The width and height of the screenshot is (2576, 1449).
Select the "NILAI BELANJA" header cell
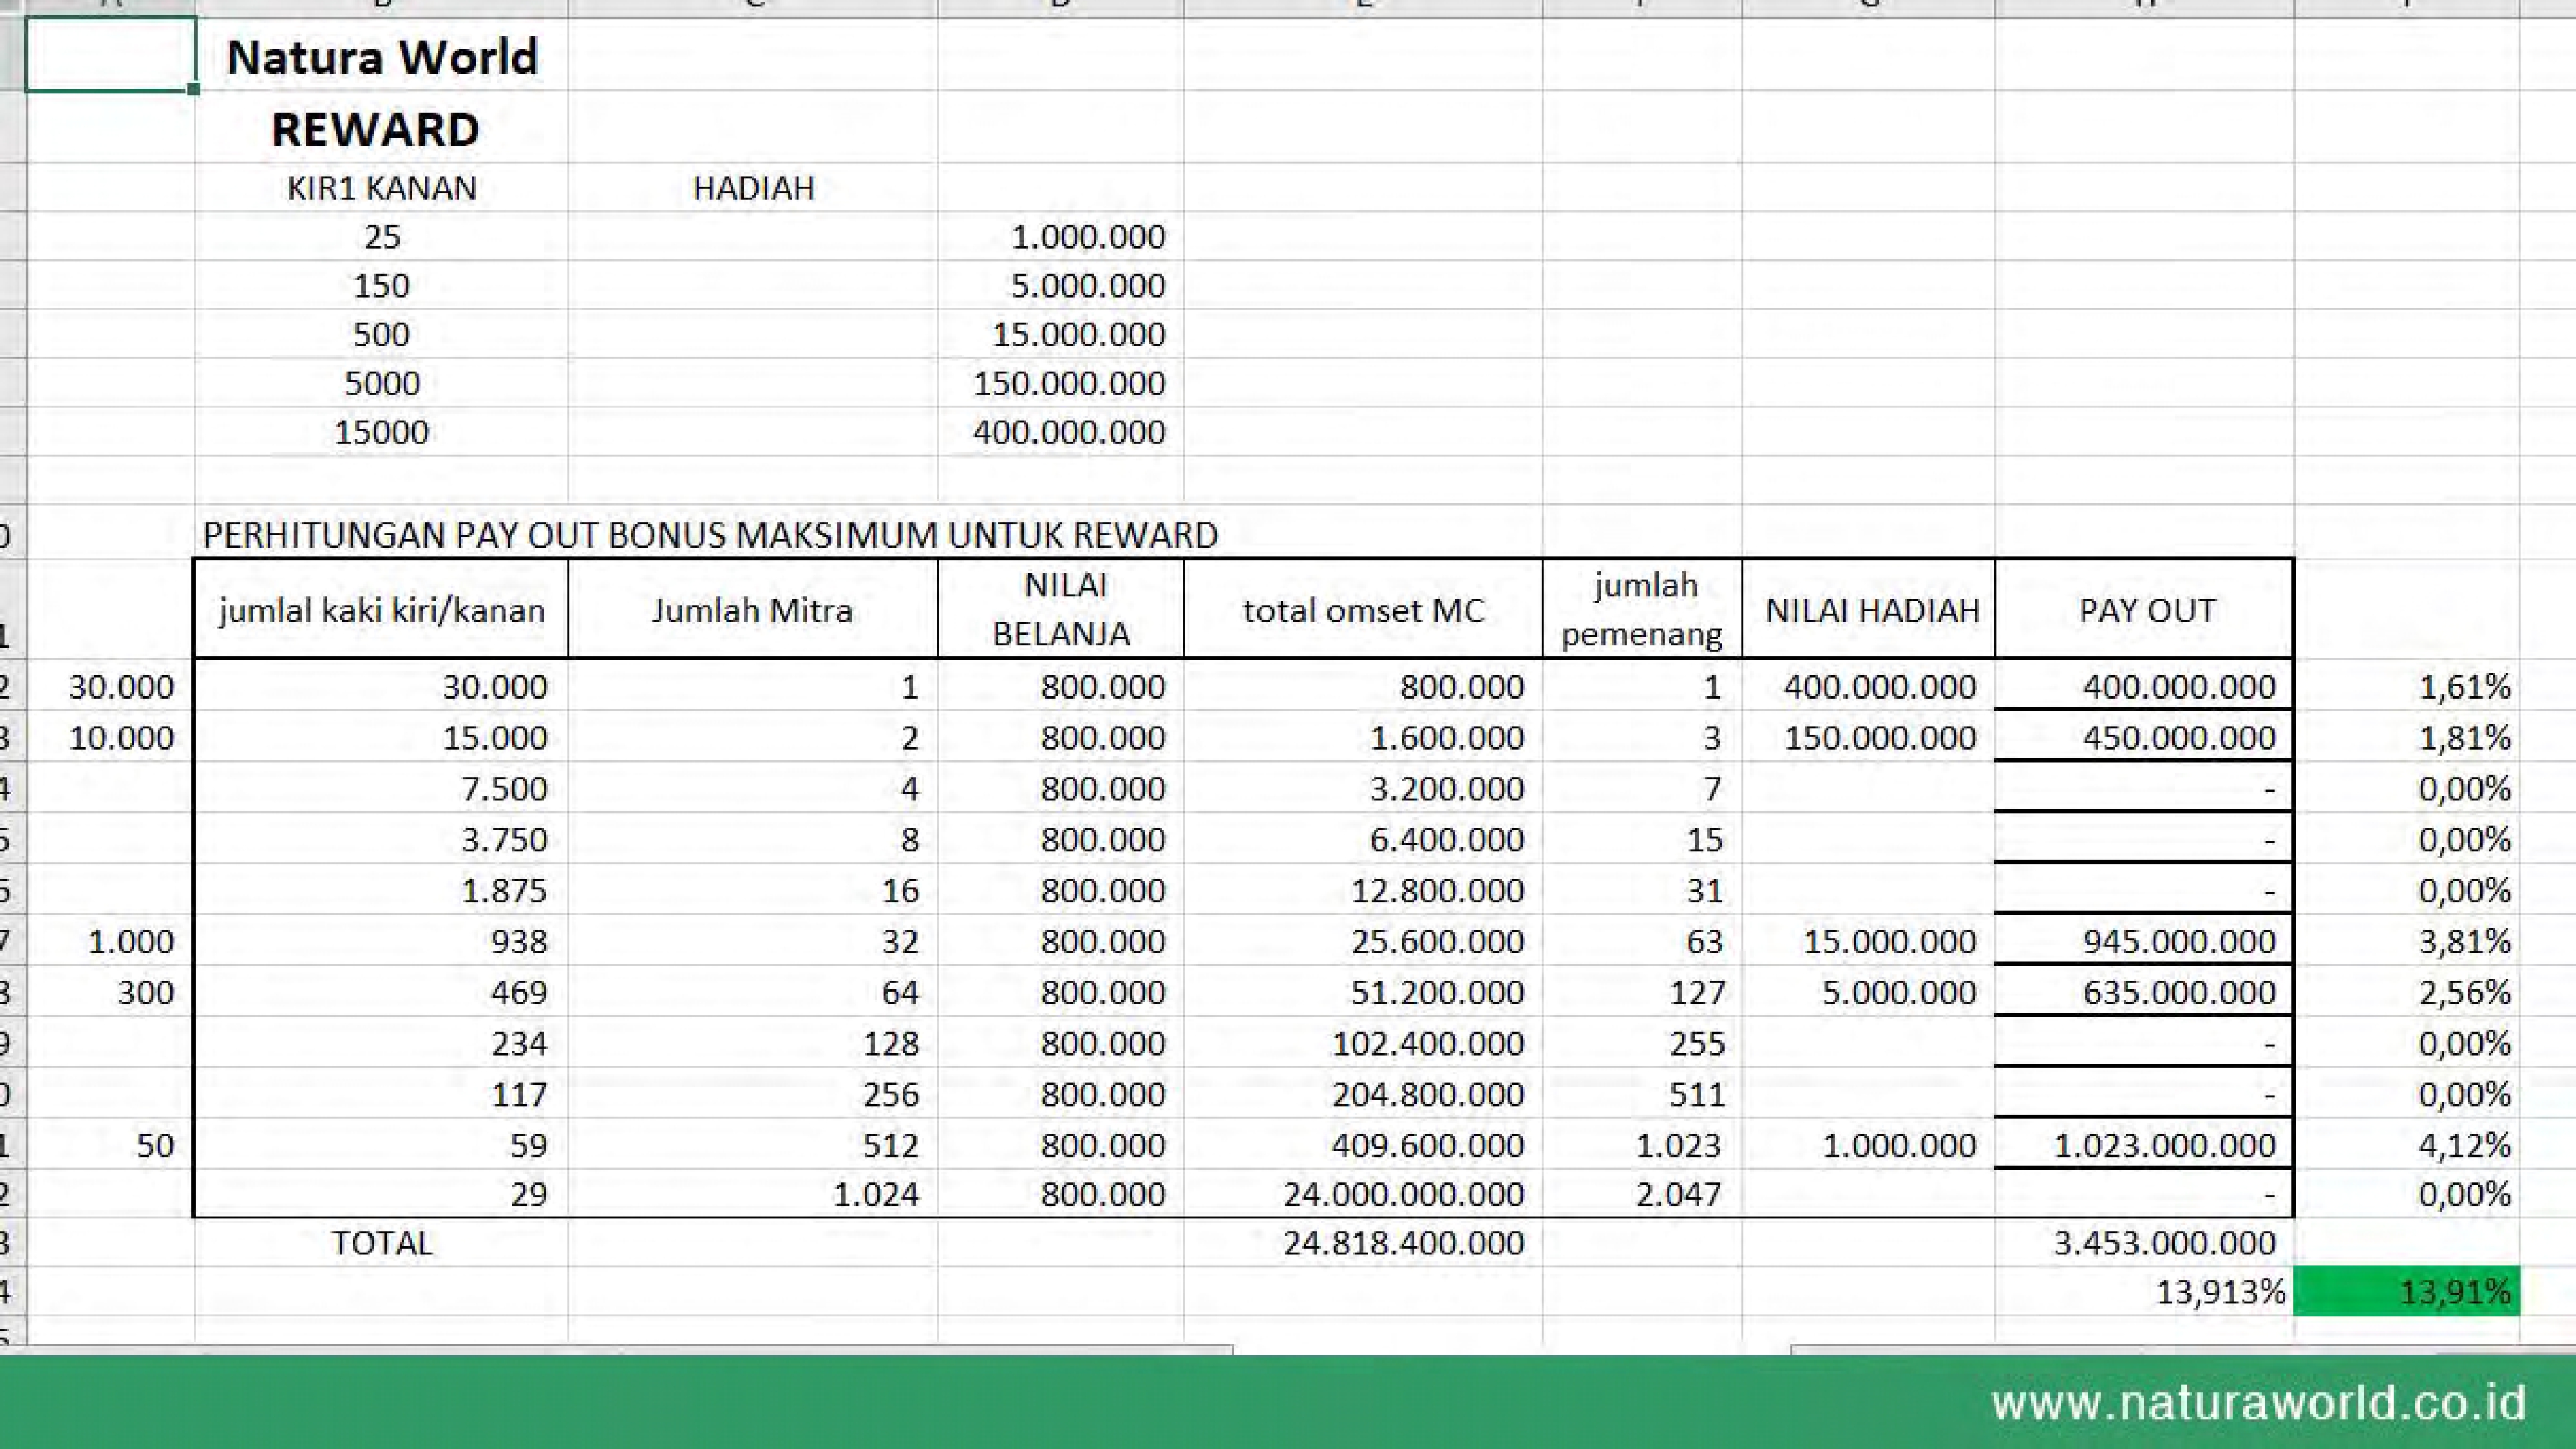tap(1061, 609)
